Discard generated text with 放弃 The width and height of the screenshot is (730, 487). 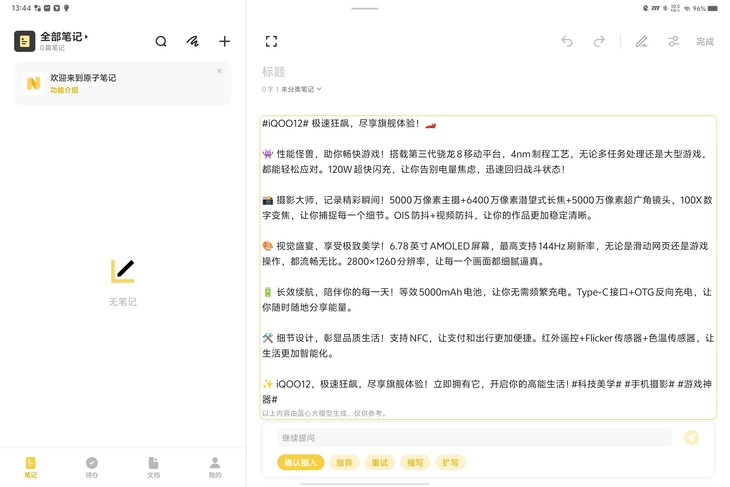pos(345,462)
